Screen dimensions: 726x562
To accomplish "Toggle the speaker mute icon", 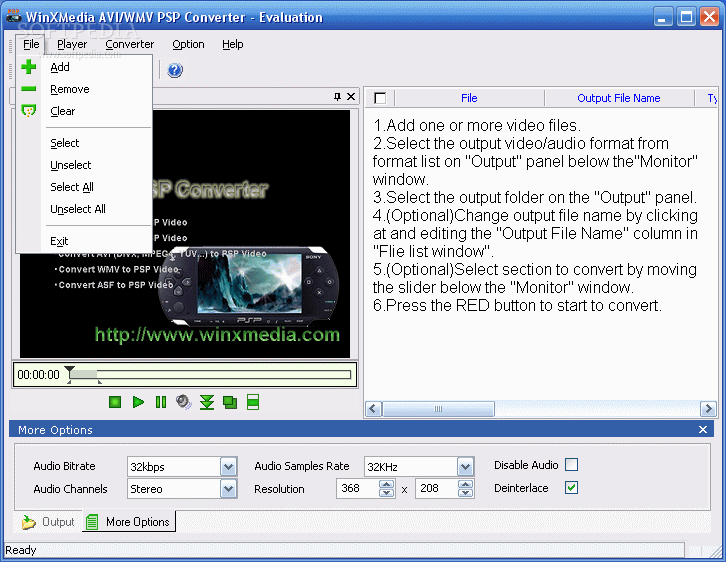I will click(x=184, y=402).
